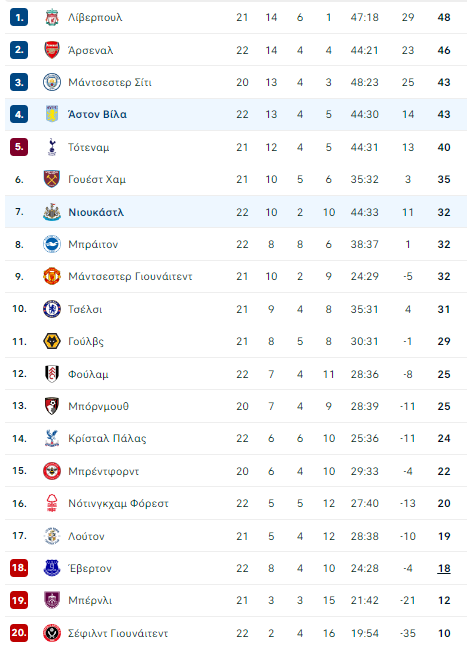The image size is (467, 648).
Task: Click the Κρίσταλ Πάλας team name
Action: point(107,438)
